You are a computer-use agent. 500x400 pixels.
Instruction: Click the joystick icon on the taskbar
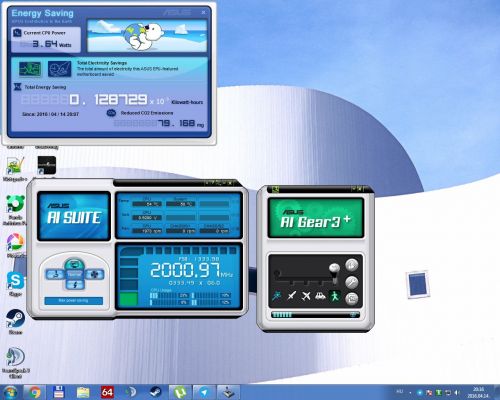[229, 392]
